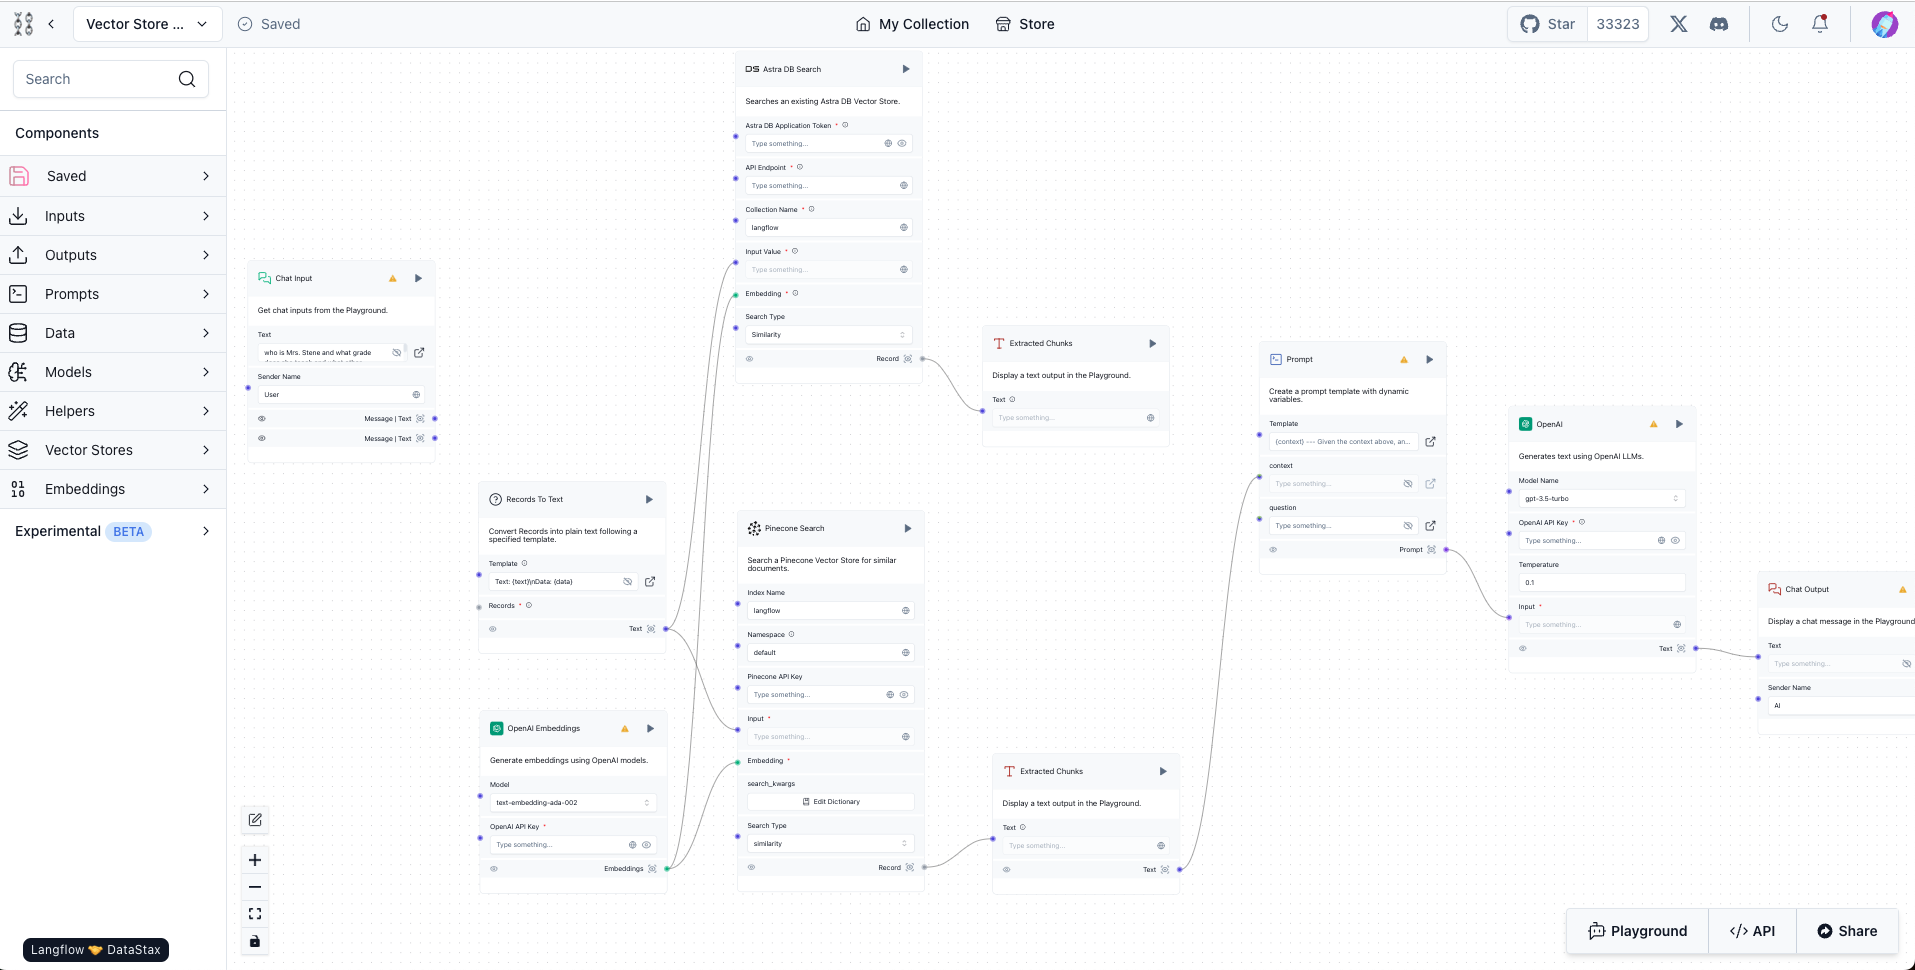Click the X (Twitter) icon

[x=1679, y=24]
